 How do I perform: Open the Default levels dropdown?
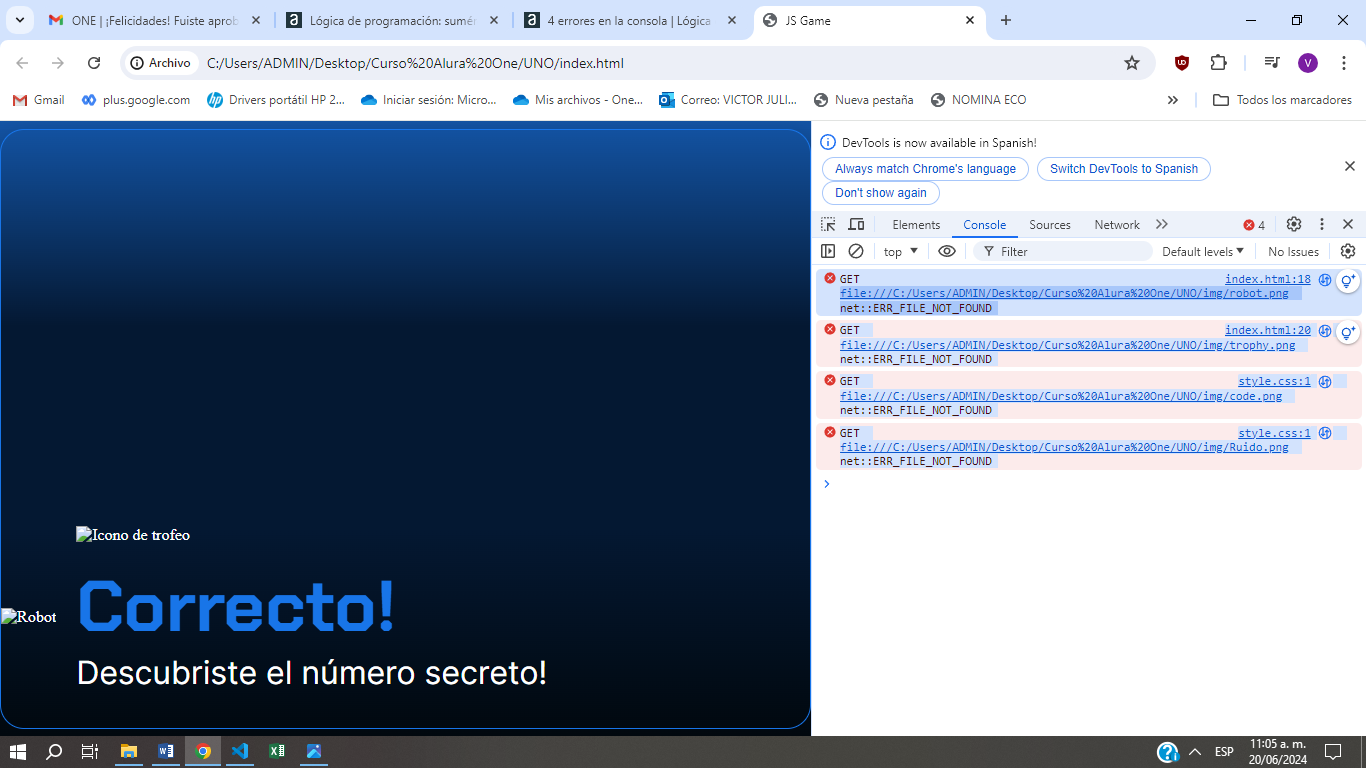(1203, 252)
